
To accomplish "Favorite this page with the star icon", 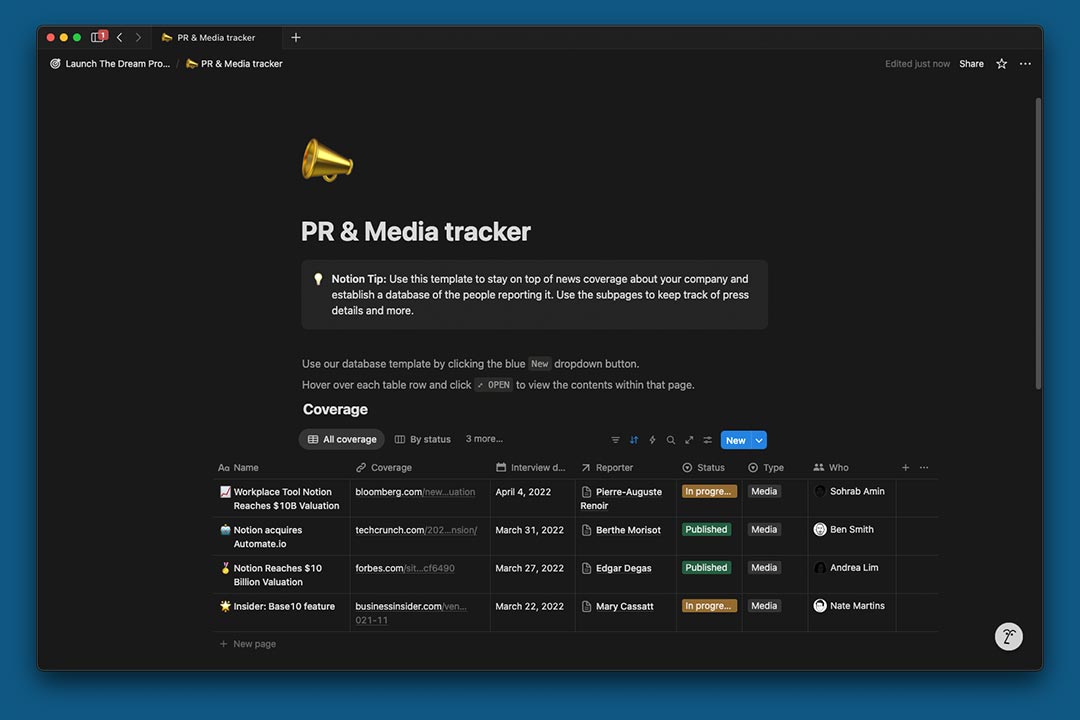I will [x=1001, y=63].
